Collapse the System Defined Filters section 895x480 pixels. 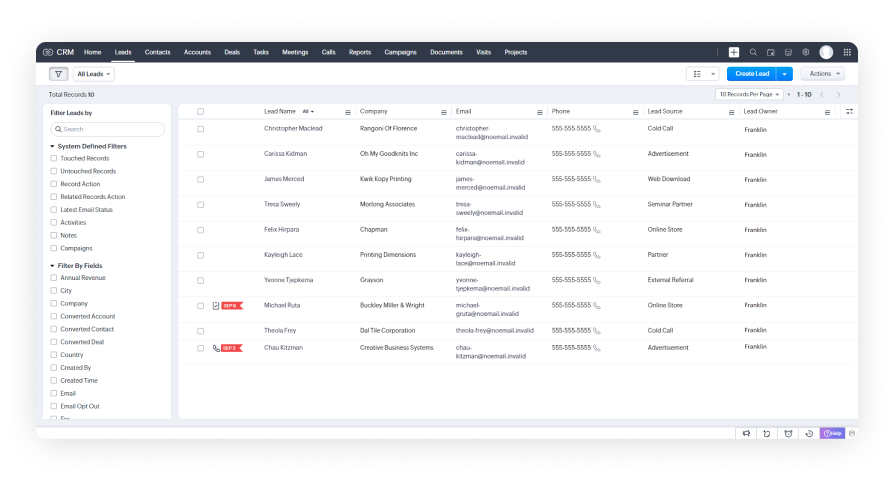(52, 146)
